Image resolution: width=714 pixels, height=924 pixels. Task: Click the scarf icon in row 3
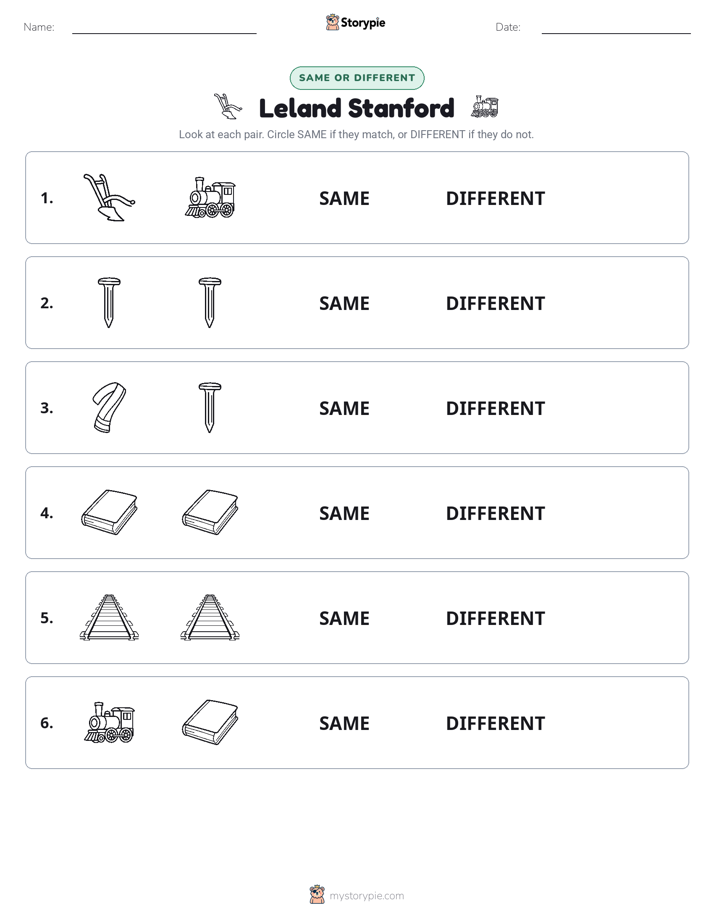110,407
